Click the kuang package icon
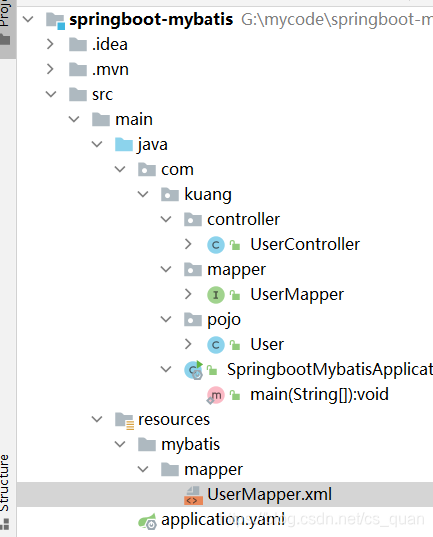Screen dimensions: 433x537 pyautogui.click(x=170, y=195)
